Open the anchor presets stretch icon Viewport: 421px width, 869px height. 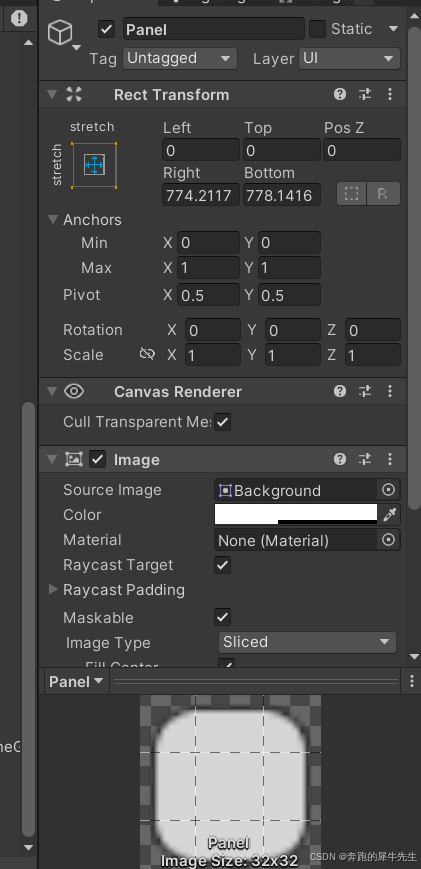point(94,165)
